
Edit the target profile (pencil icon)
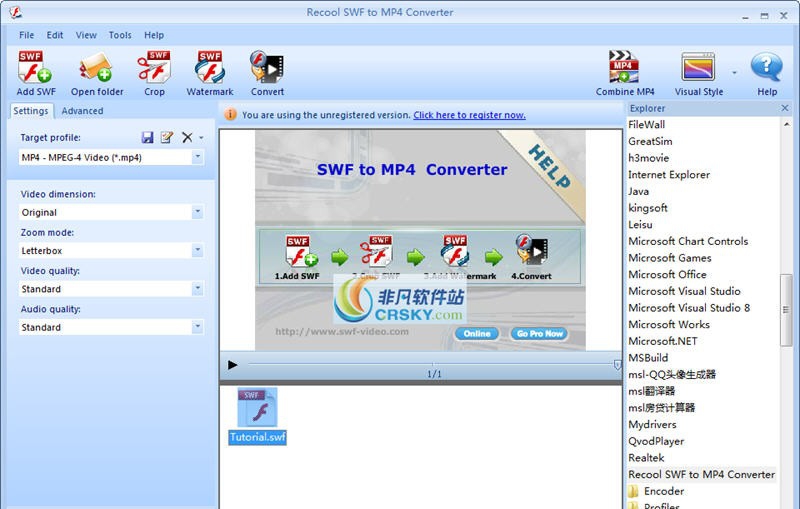coord(167,137)
